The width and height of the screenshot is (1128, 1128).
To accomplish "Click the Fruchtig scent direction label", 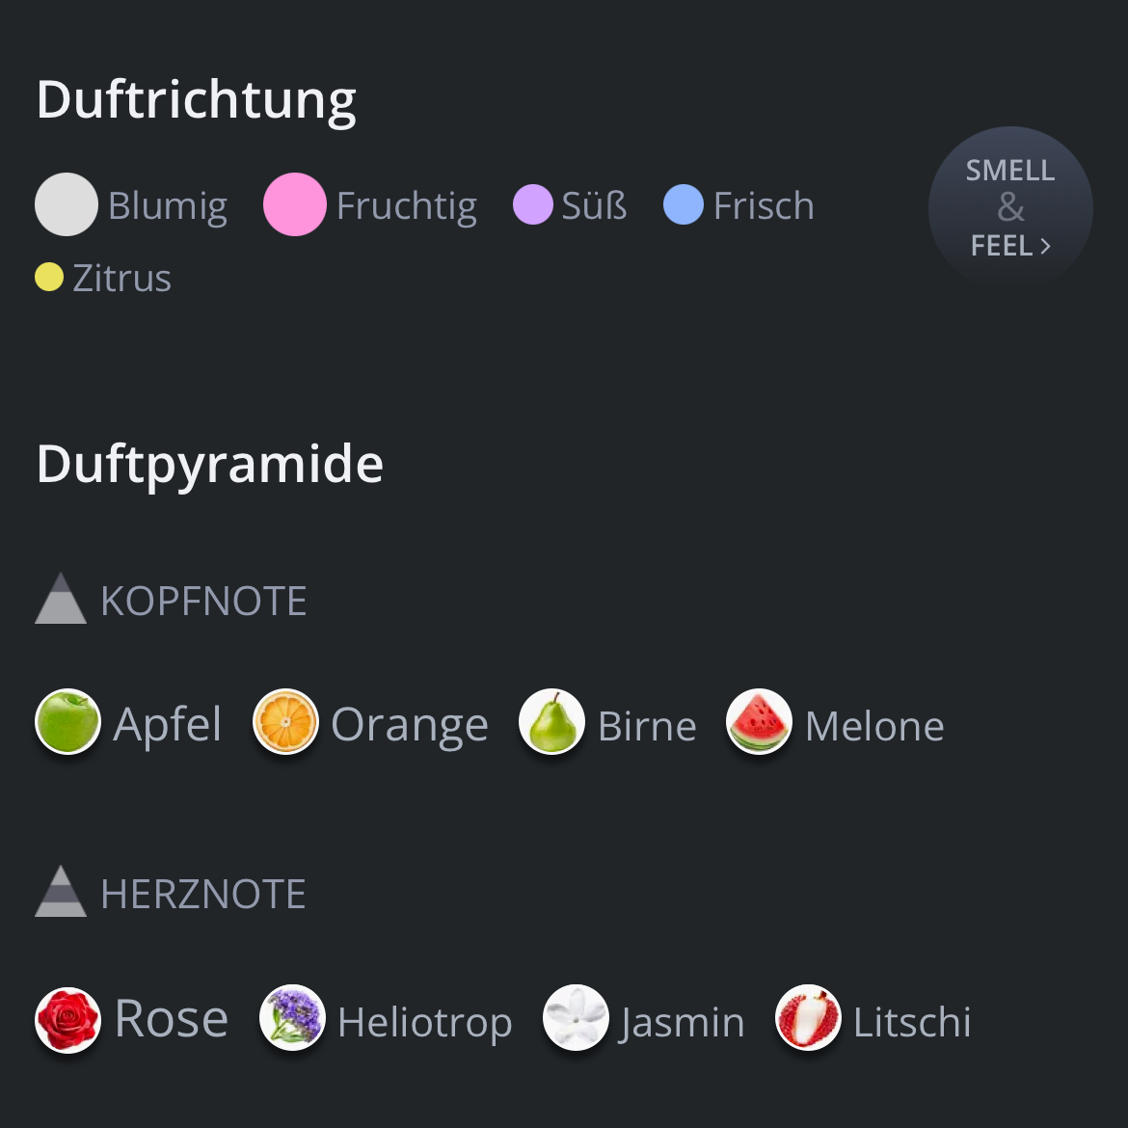I will pos(406,208).
